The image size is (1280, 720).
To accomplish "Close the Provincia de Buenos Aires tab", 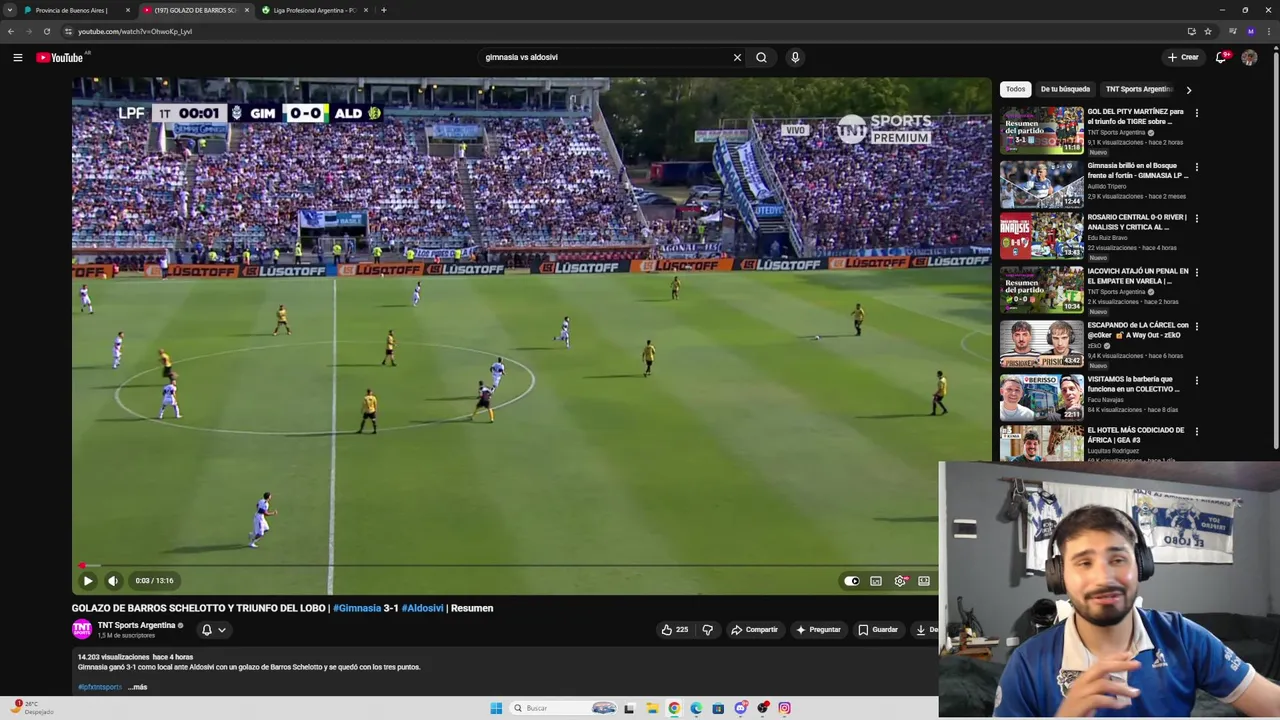I will [128, 10].
